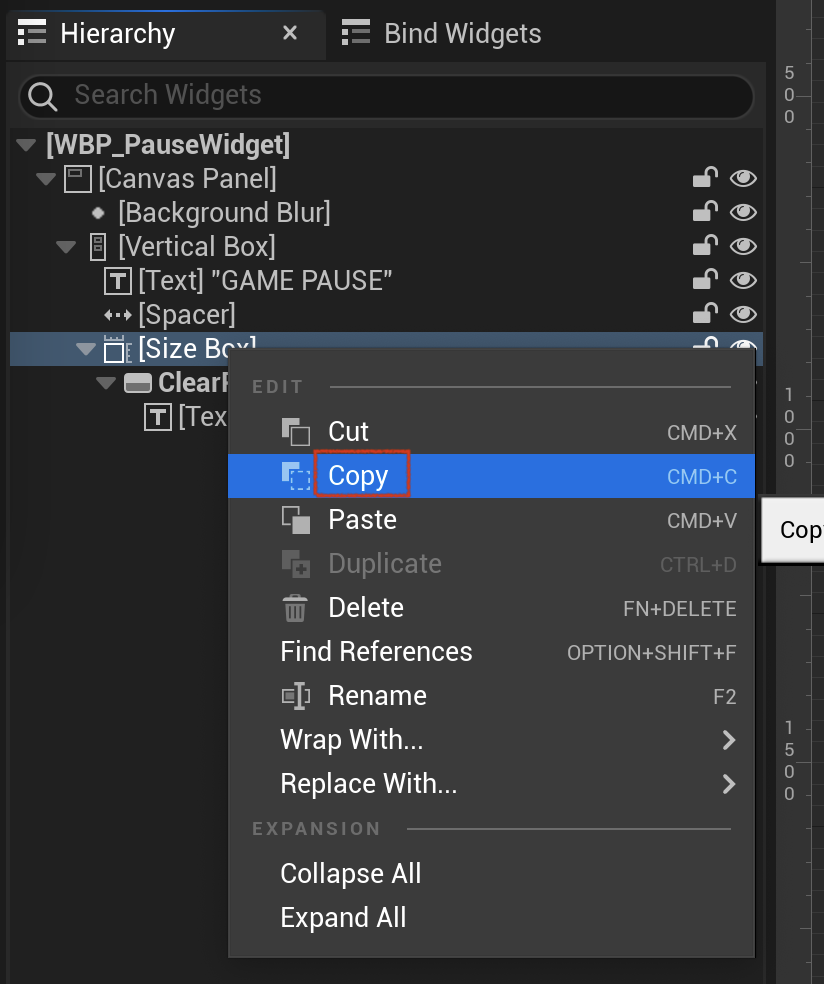Click the Size Box widget icon

(117, 349)
